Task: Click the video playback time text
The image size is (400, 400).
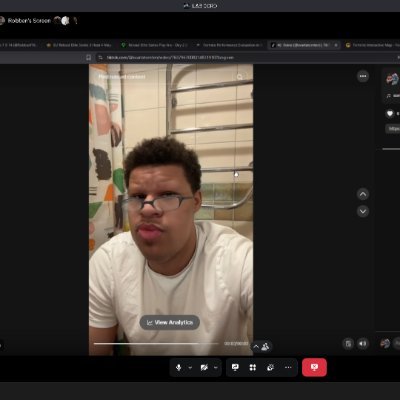Action: click(x=236, y=343)
